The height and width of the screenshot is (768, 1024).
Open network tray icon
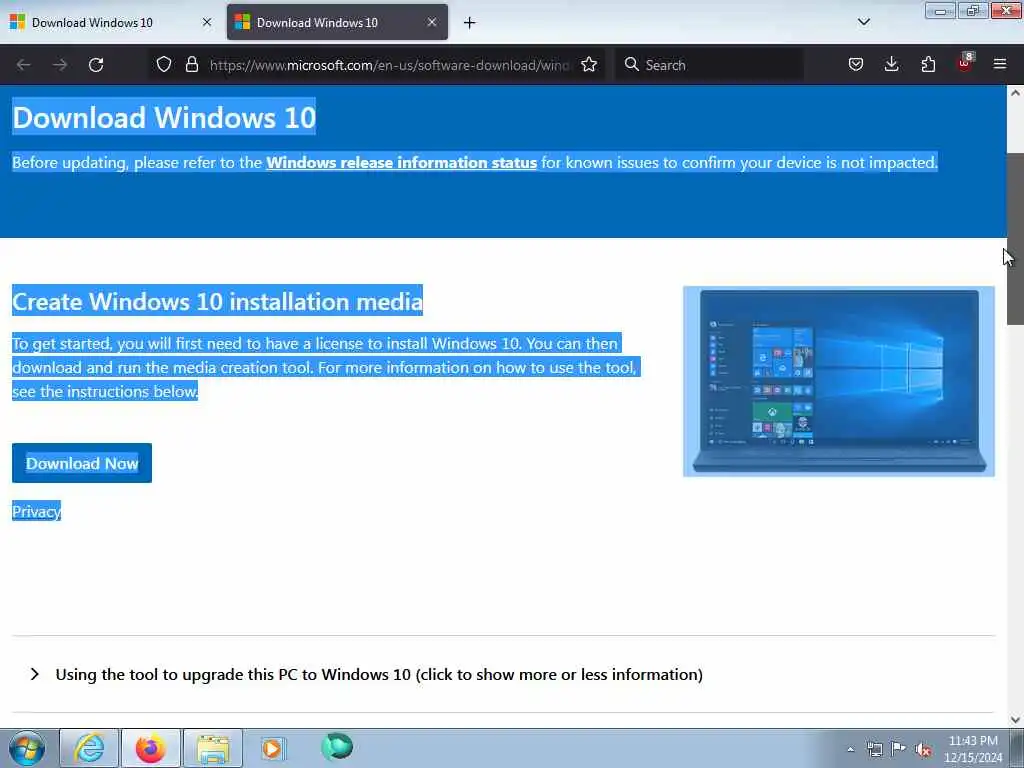coord(874,749)
